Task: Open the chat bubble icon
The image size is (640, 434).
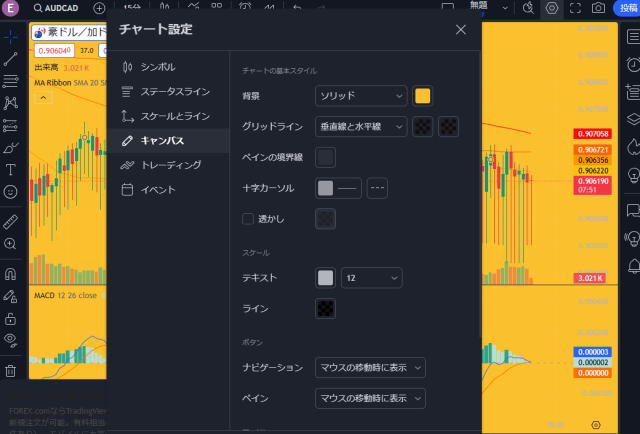Action: pyautogui.click(x=633, y=210)
